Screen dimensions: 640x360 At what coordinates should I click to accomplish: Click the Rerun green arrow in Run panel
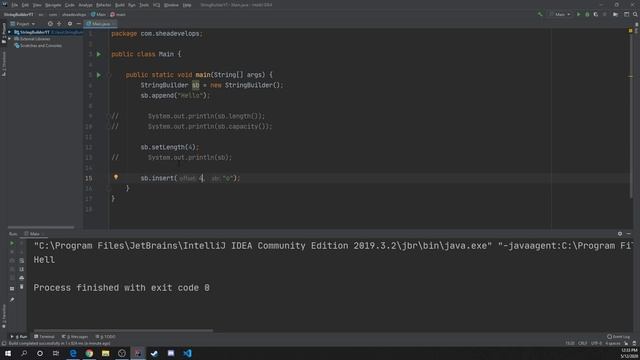(12, 243)
